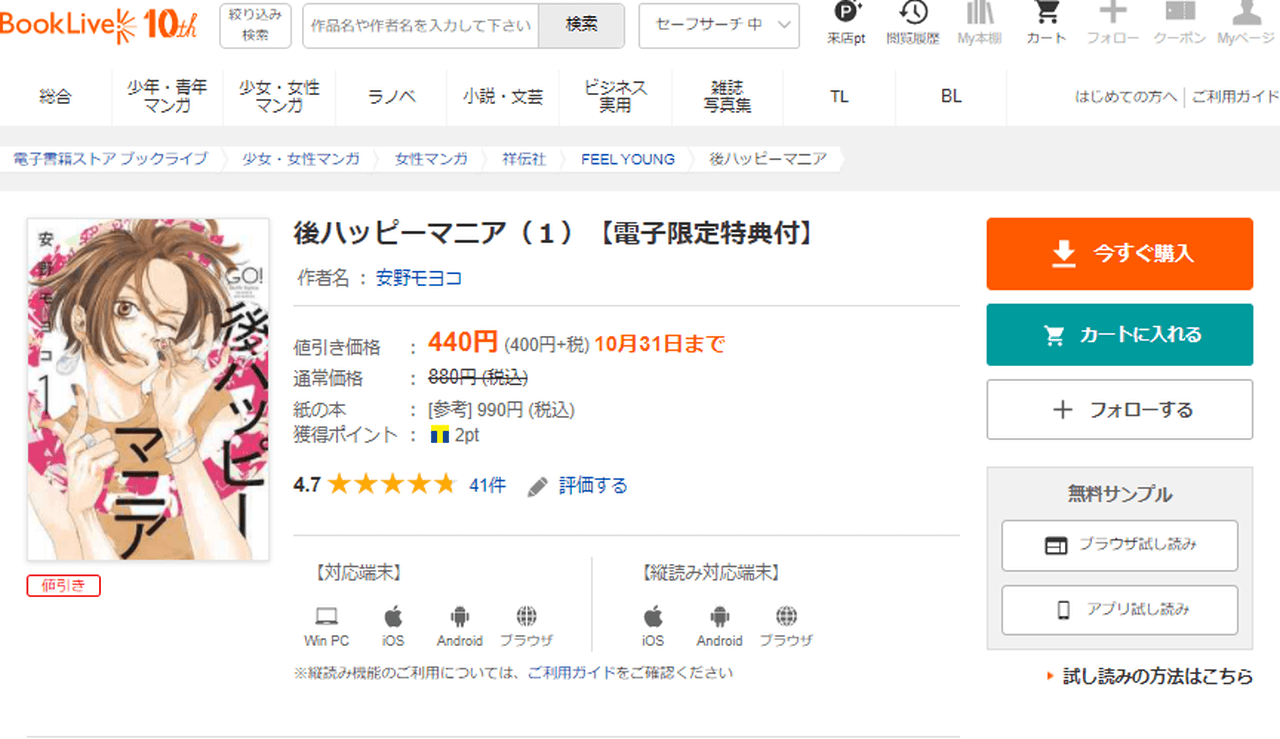The width and height of the screenshot is (1280, 739).
Task: Open the クーポン coupon icon
Action: point(1180,14)
